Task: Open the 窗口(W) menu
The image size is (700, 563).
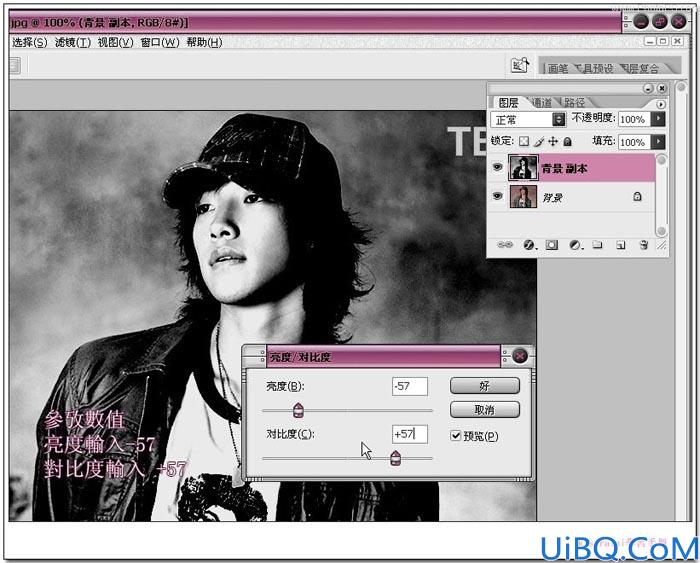Action: point(159,42)
